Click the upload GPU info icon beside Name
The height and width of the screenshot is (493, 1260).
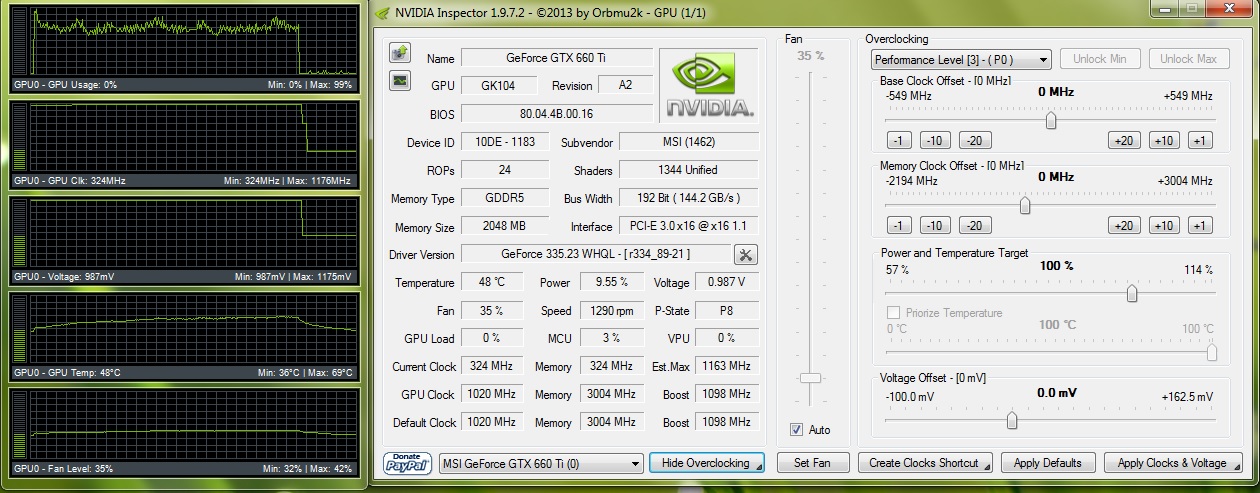400,52
